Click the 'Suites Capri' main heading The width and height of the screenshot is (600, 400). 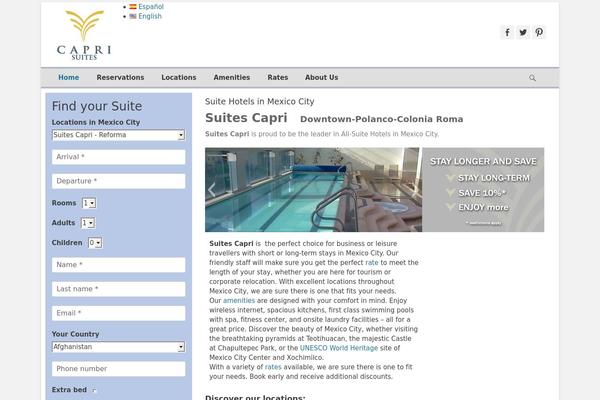pos(246,118)
